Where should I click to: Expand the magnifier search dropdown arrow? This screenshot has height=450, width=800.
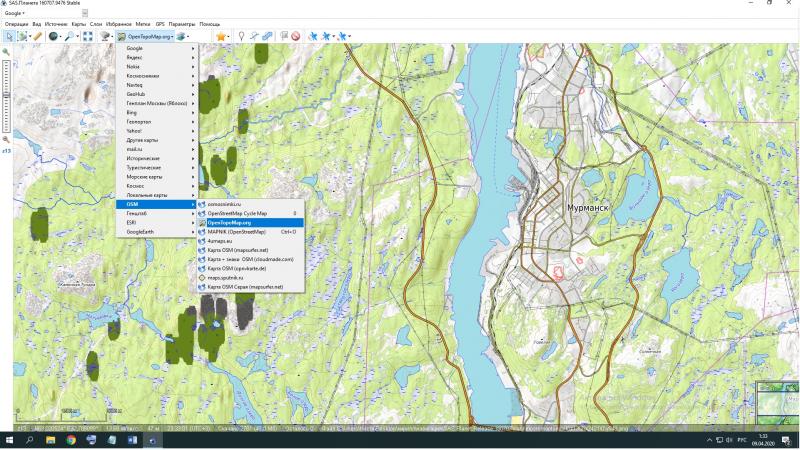(78, 36)
